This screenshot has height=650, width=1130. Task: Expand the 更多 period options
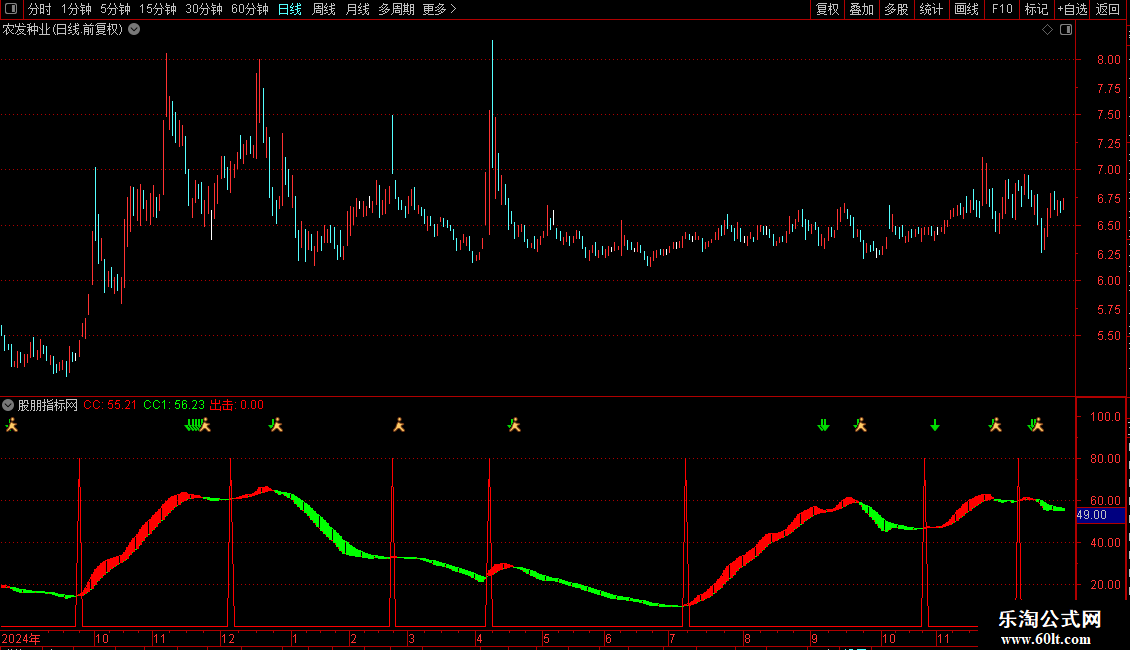[x=440, y=9]
